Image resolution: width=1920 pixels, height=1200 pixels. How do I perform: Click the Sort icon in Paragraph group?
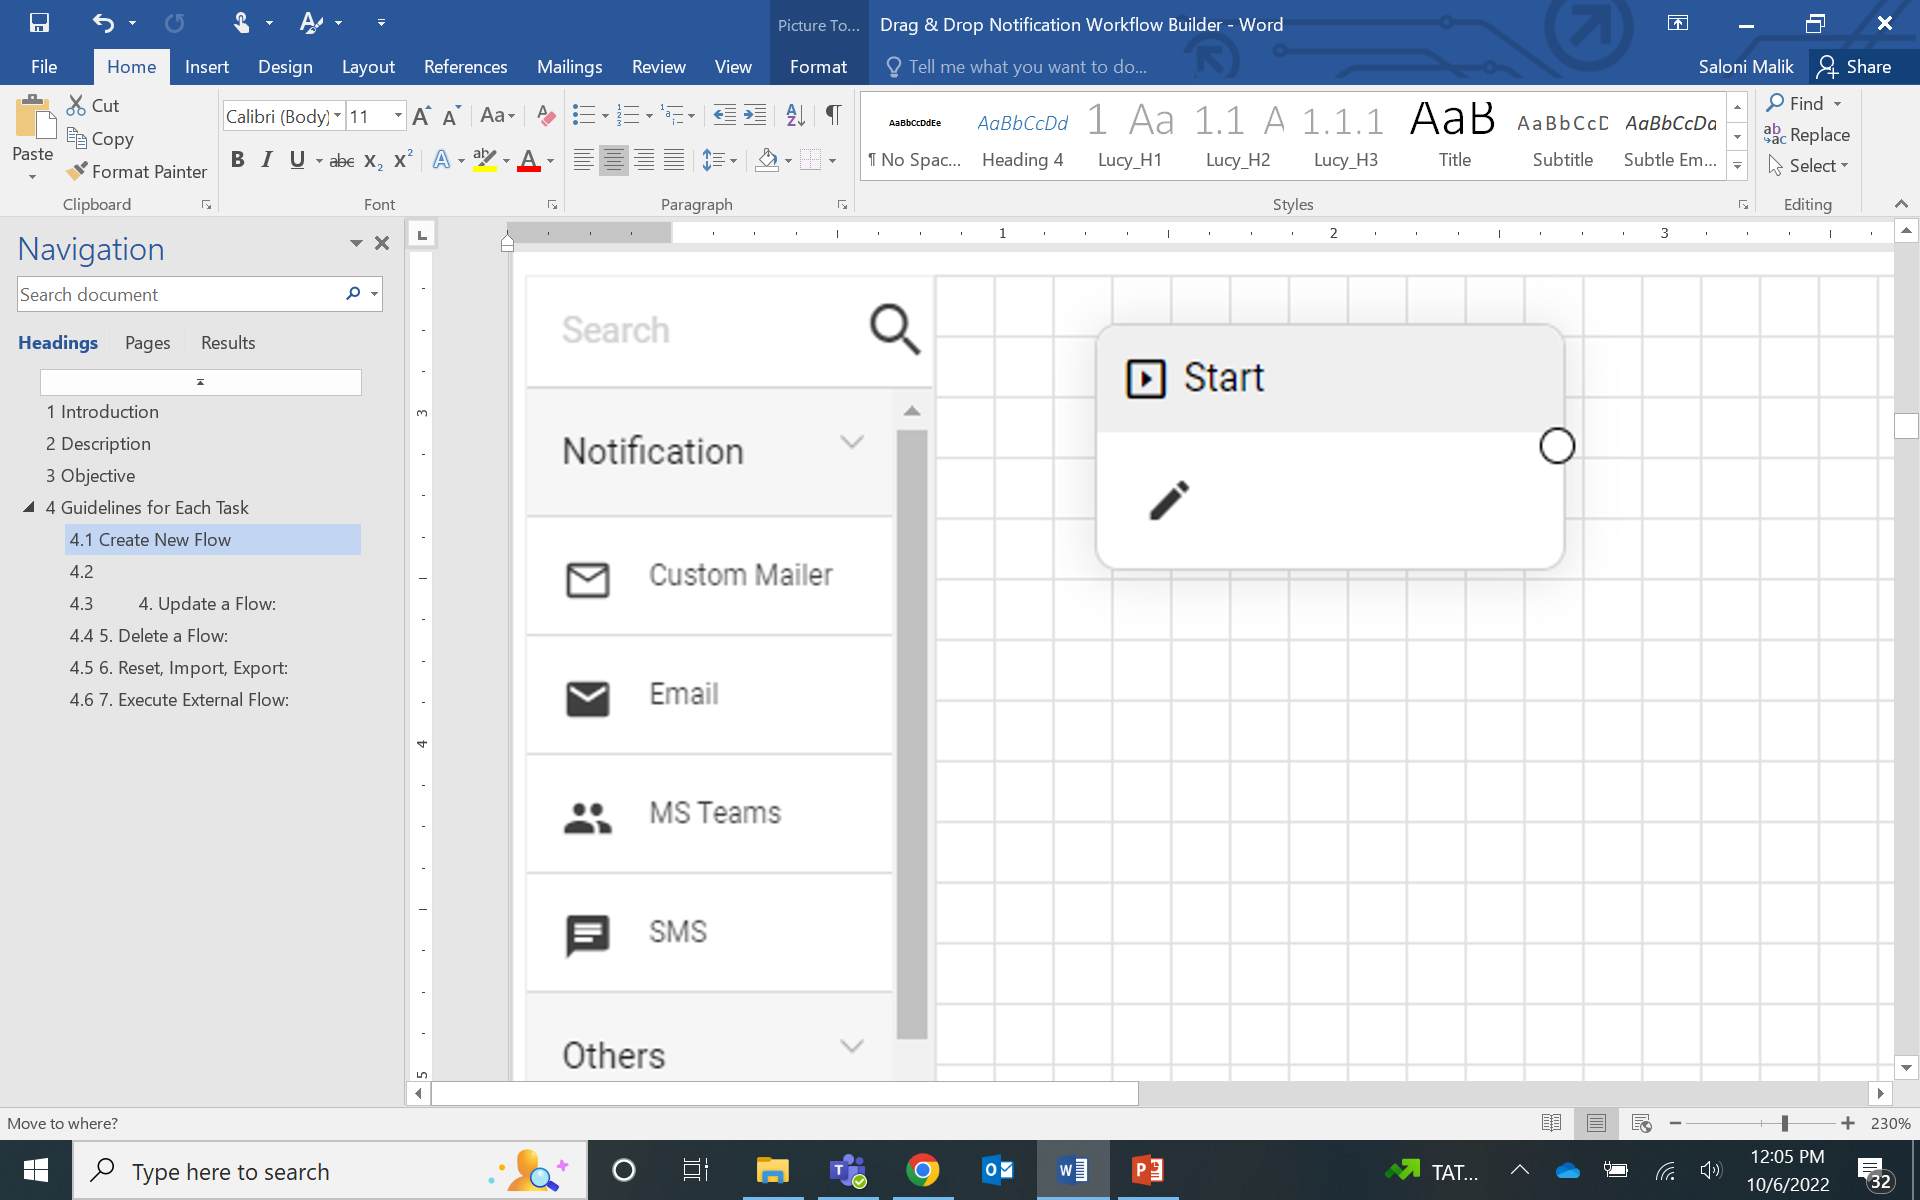pos(795,115)
